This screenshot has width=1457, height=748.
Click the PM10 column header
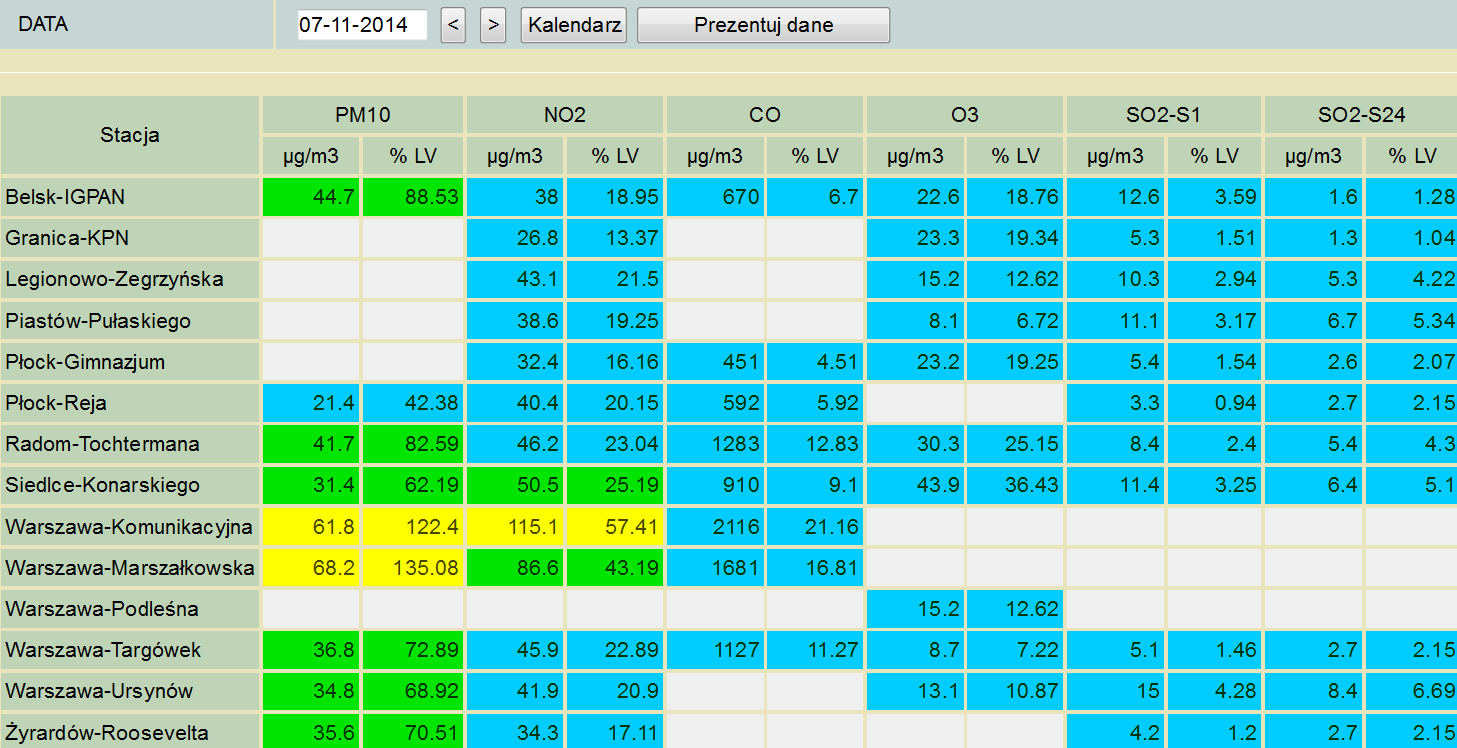[363, 115]
